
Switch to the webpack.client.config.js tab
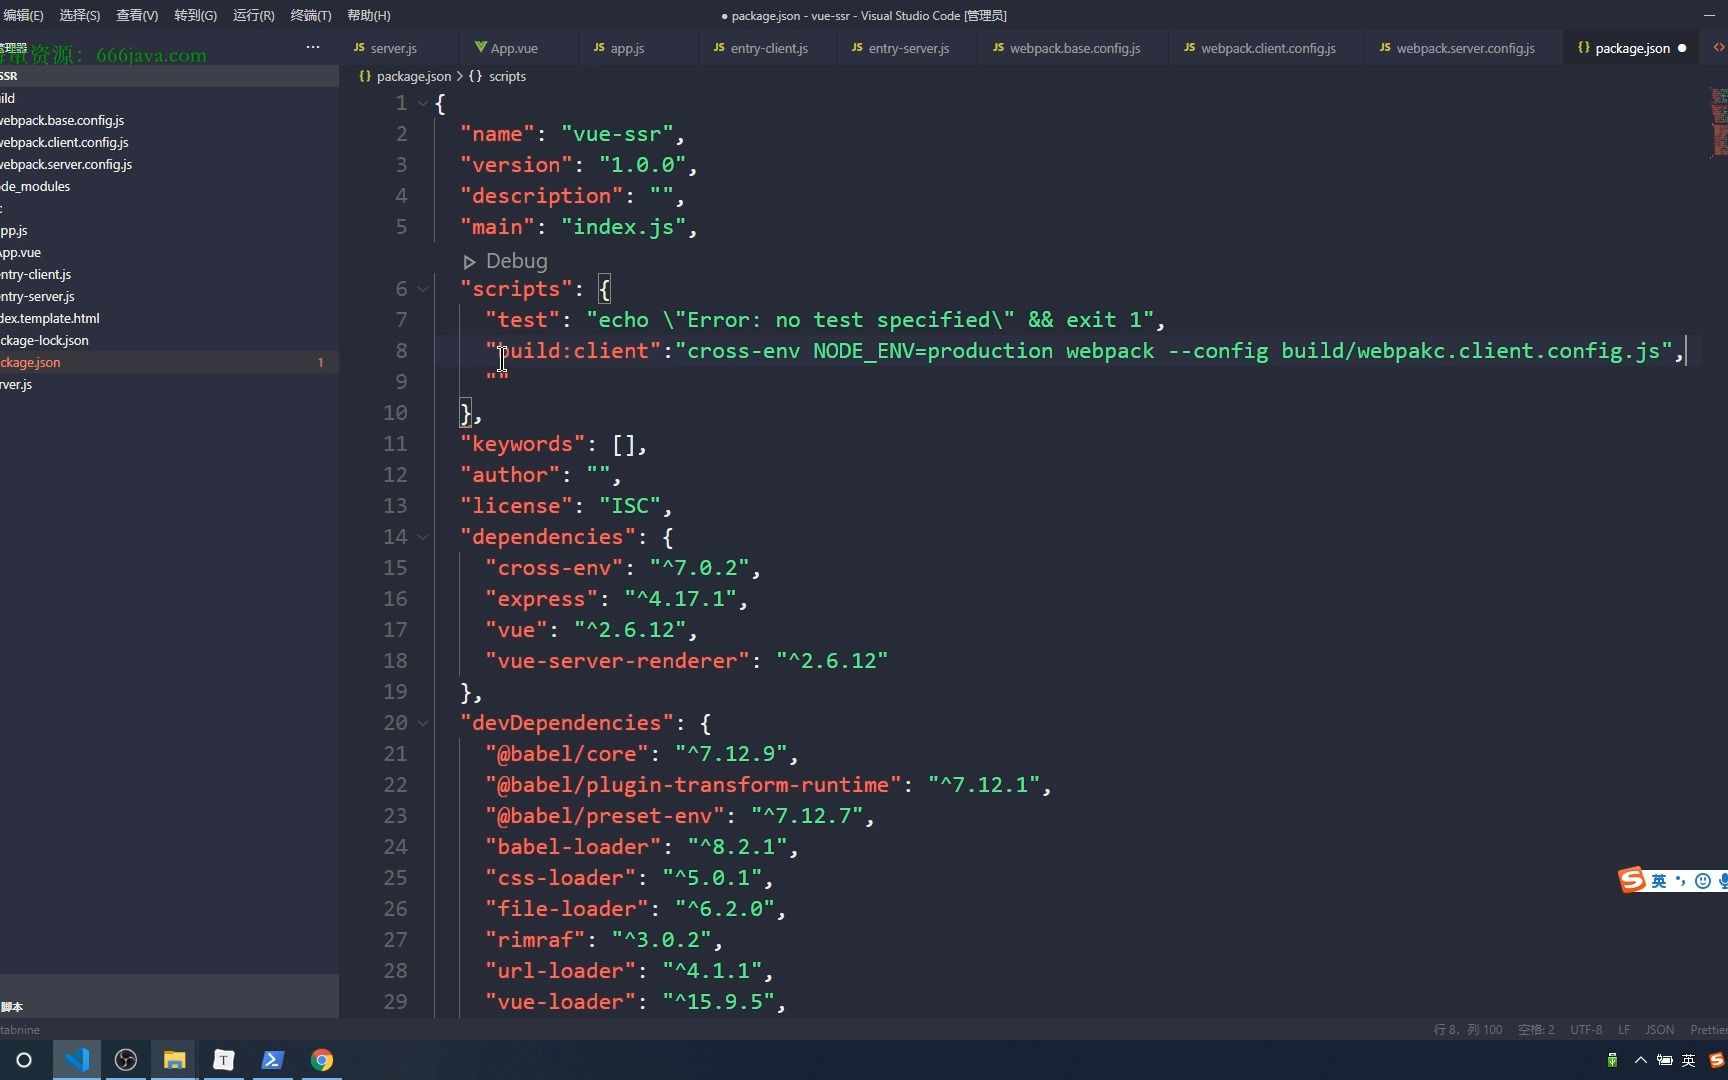click(x=1267, y=48)
